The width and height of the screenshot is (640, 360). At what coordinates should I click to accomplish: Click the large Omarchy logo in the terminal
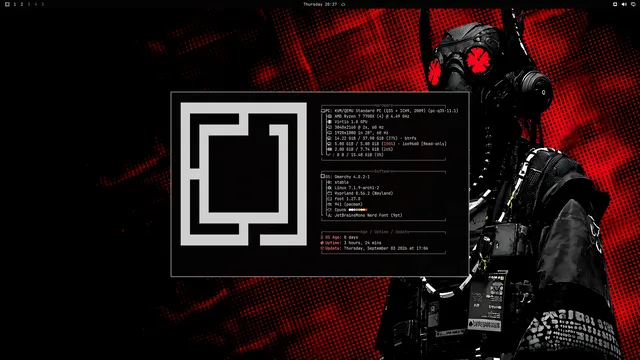244,174
